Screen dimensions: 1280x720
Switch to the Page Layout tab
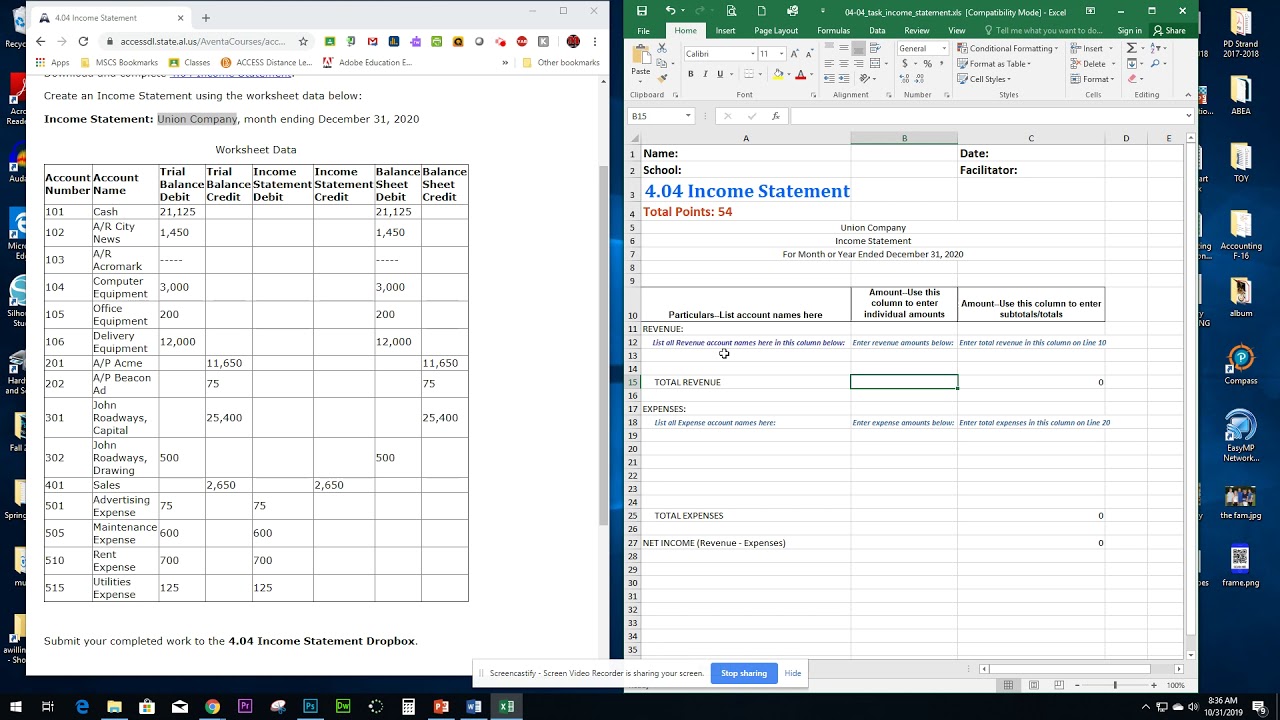click(776, 31)
